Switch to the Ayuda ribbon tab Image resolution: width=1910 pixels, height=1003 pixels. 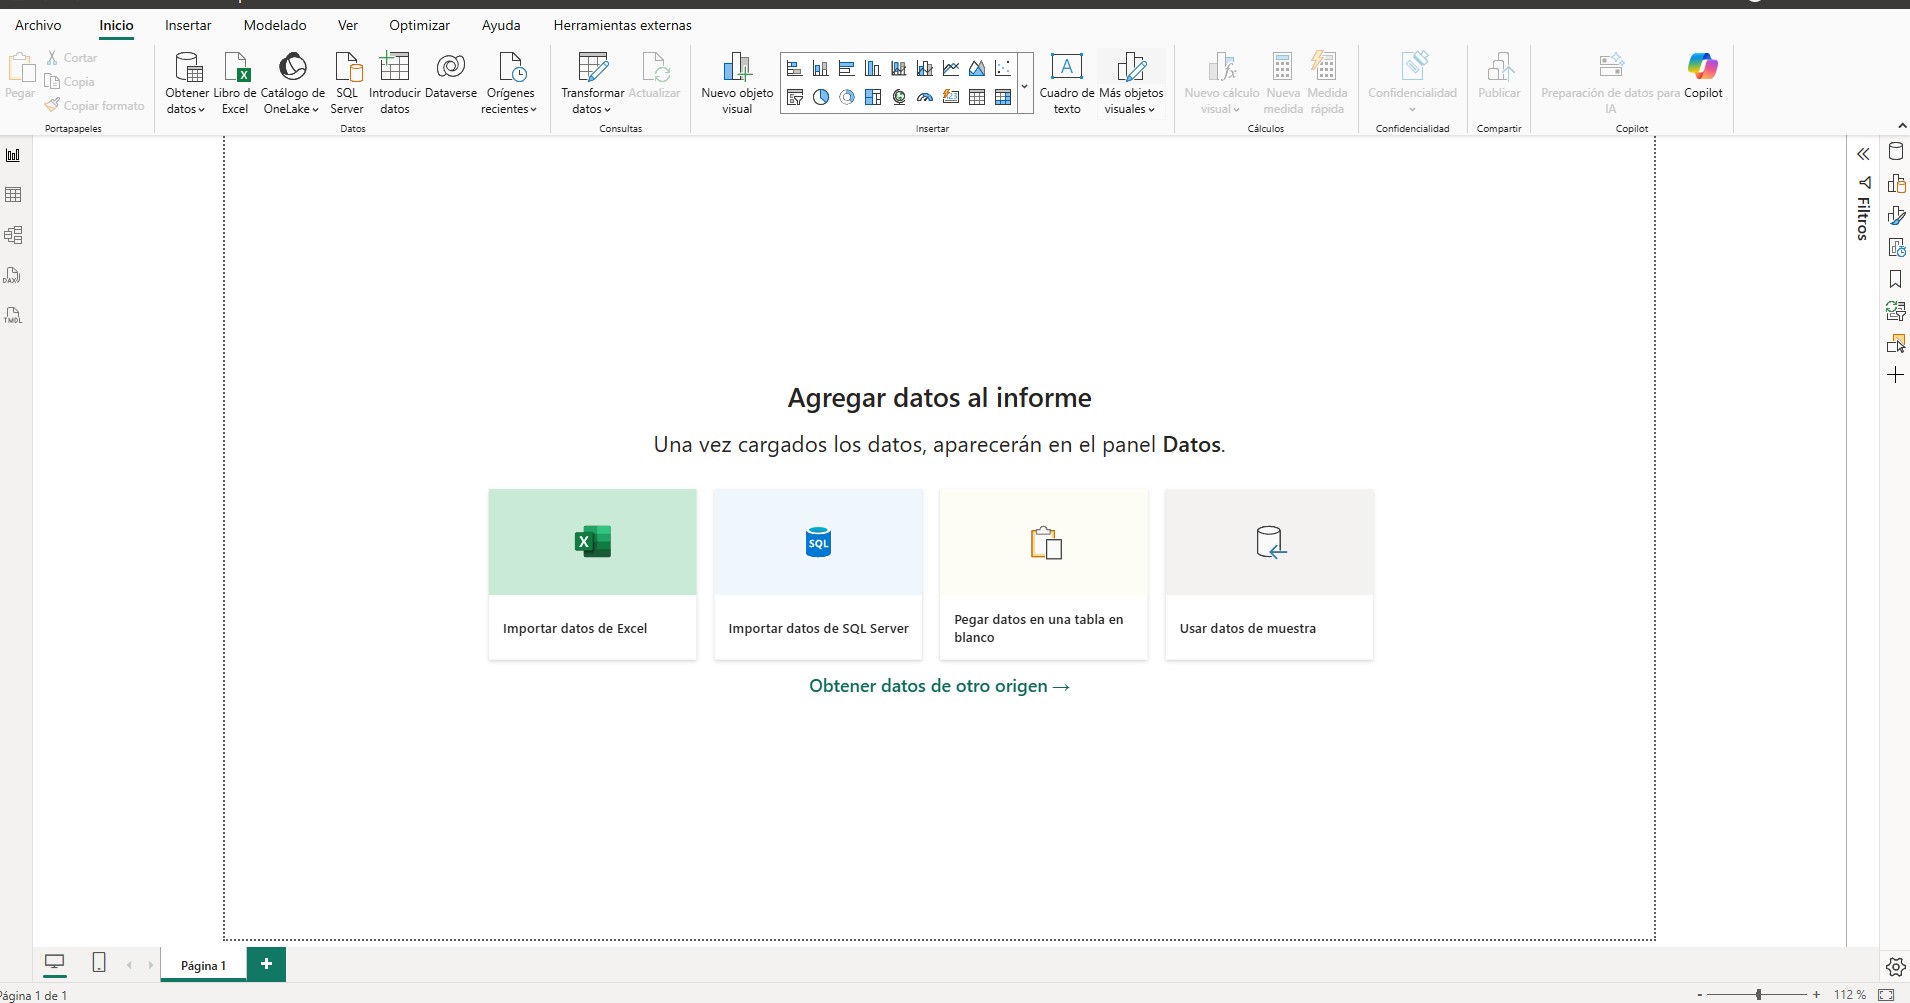501,25
